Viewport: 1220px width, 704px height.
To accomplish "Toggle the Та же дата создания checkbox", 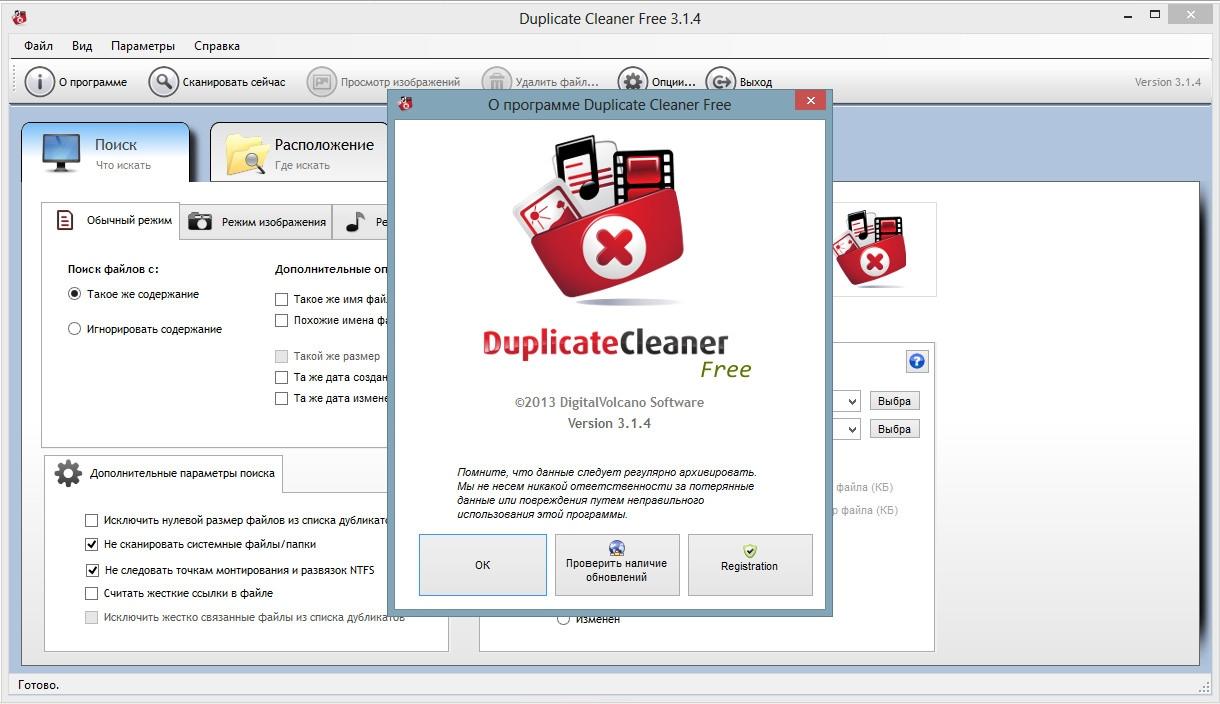I will pos(281,377).
